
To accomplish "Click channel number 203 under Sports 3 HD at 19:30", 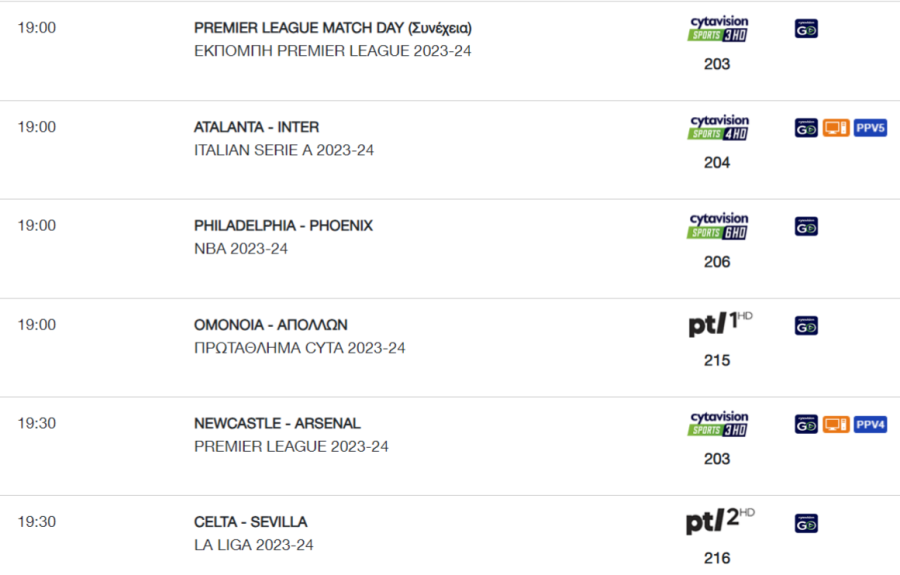I will (x=717, y=459).
